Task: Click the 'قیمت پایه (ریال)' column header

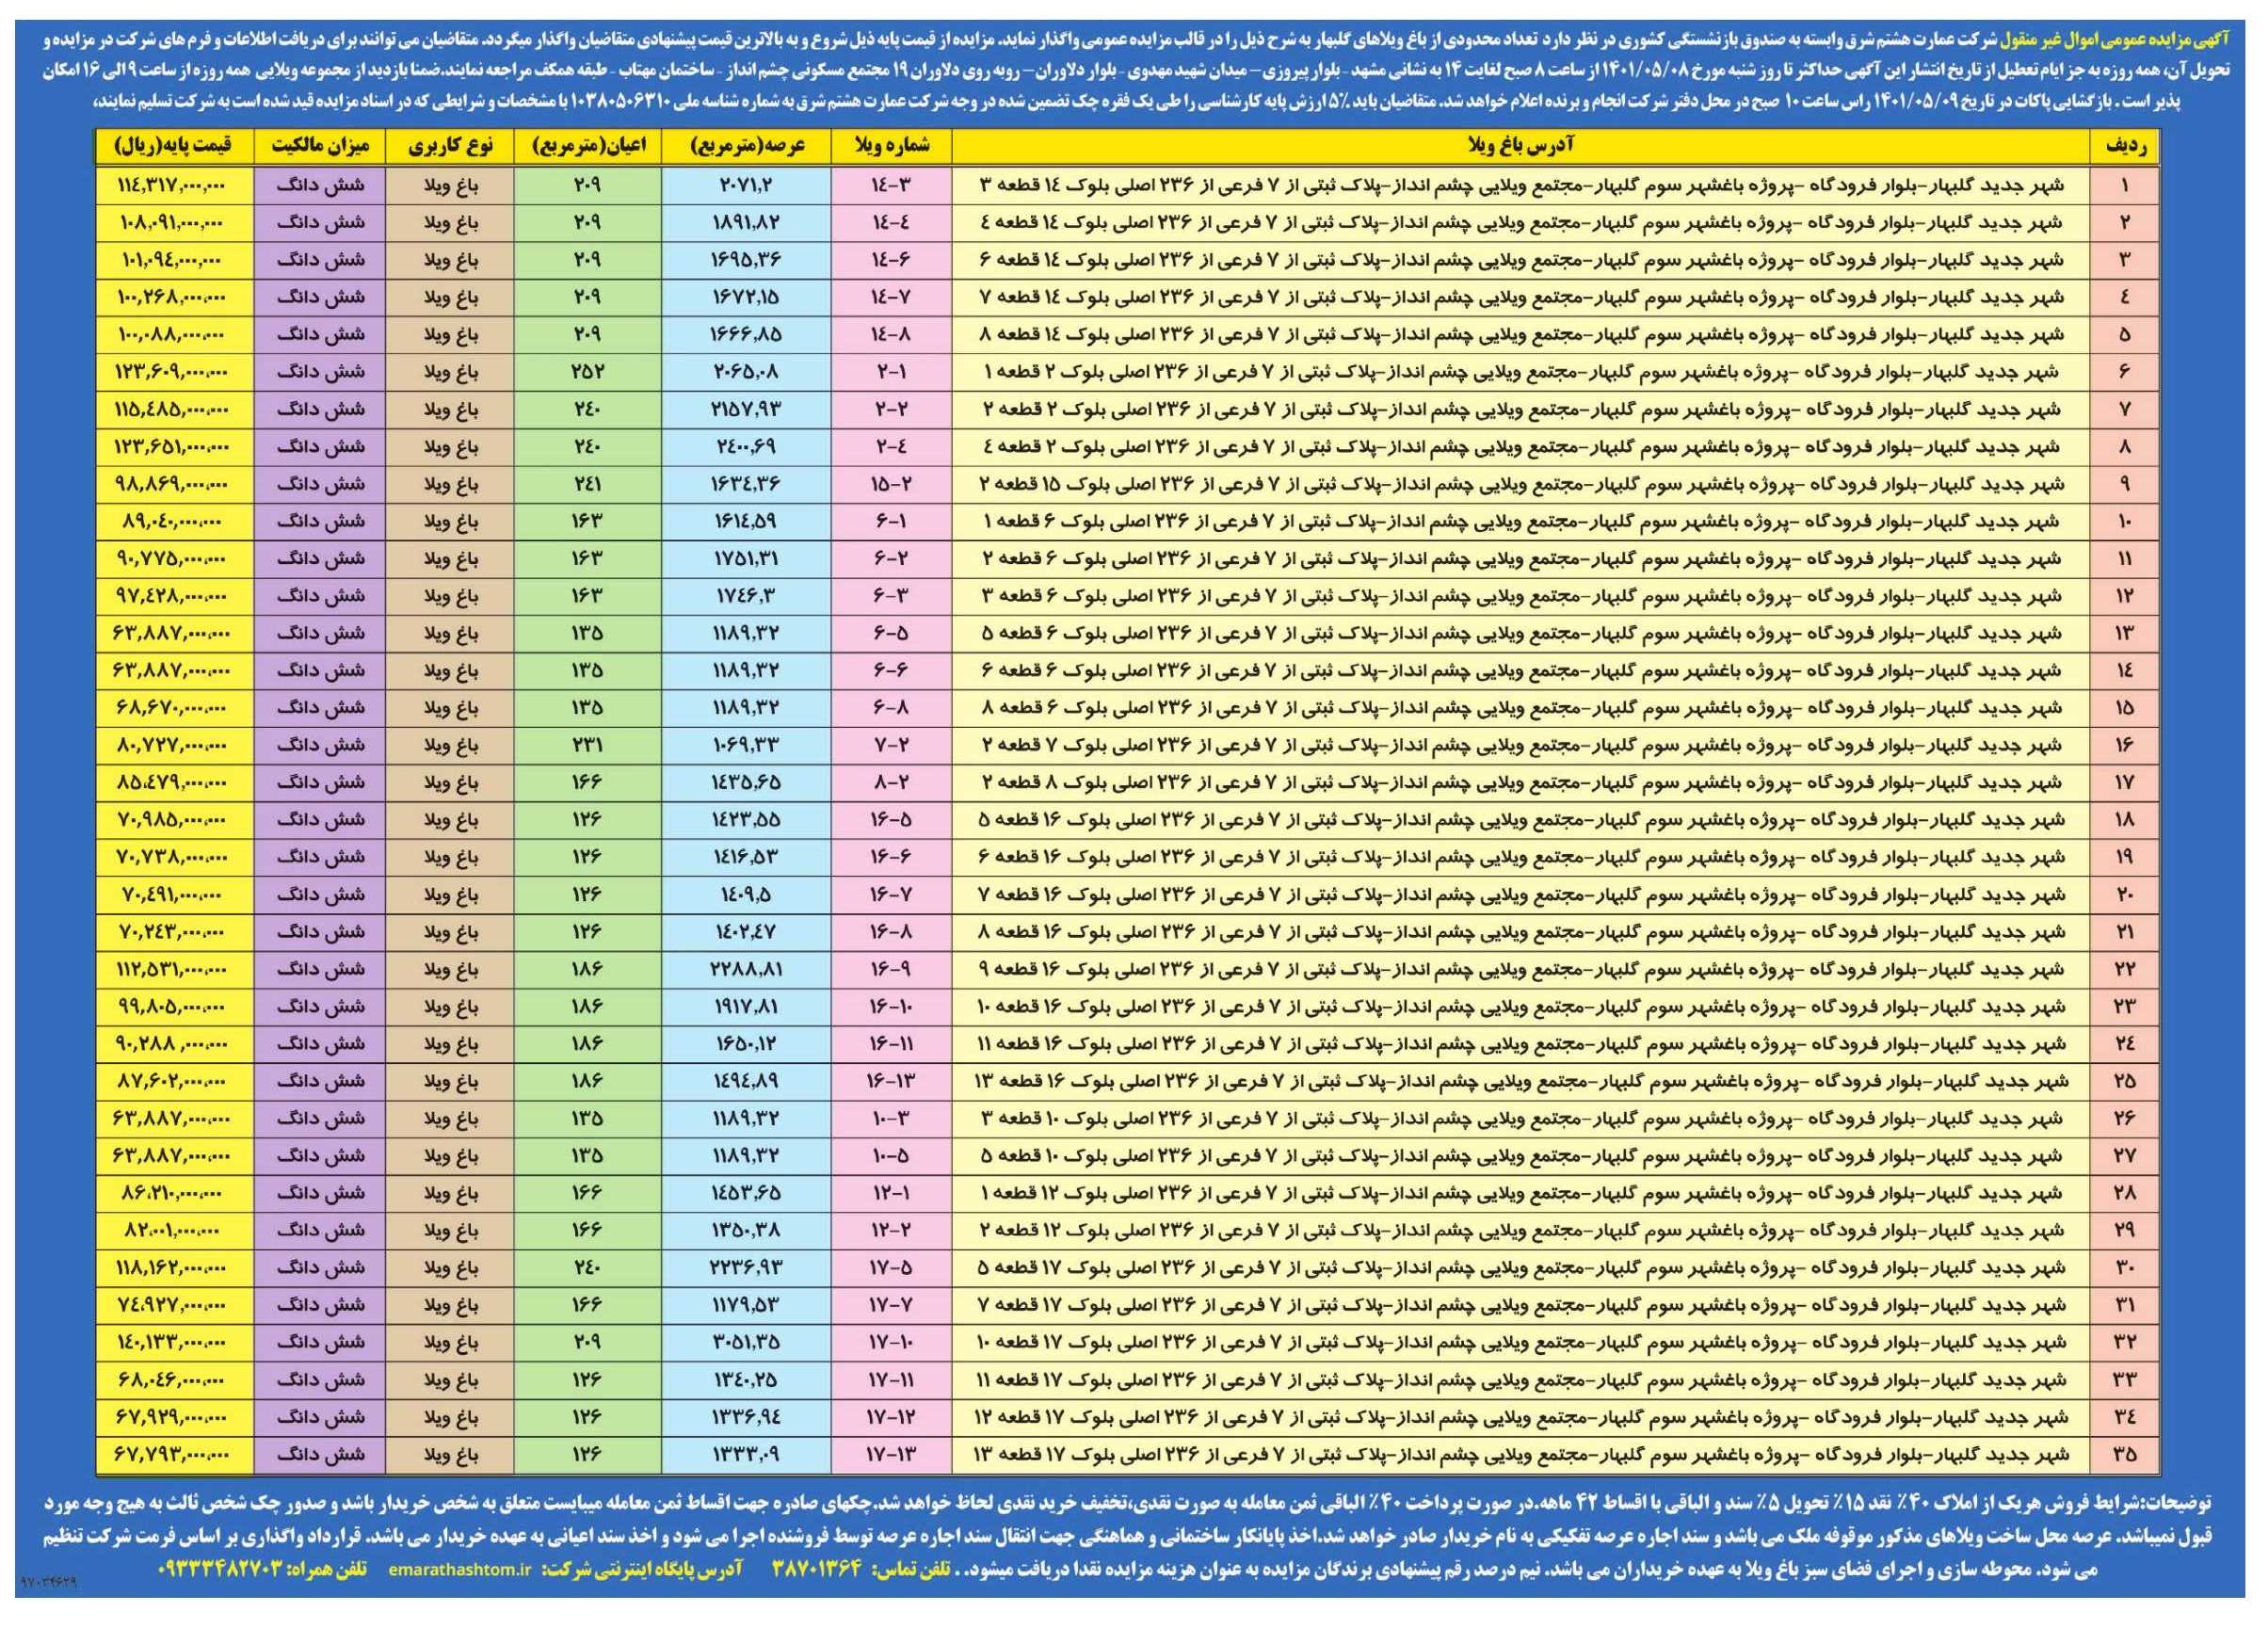Action: (173, 146)
